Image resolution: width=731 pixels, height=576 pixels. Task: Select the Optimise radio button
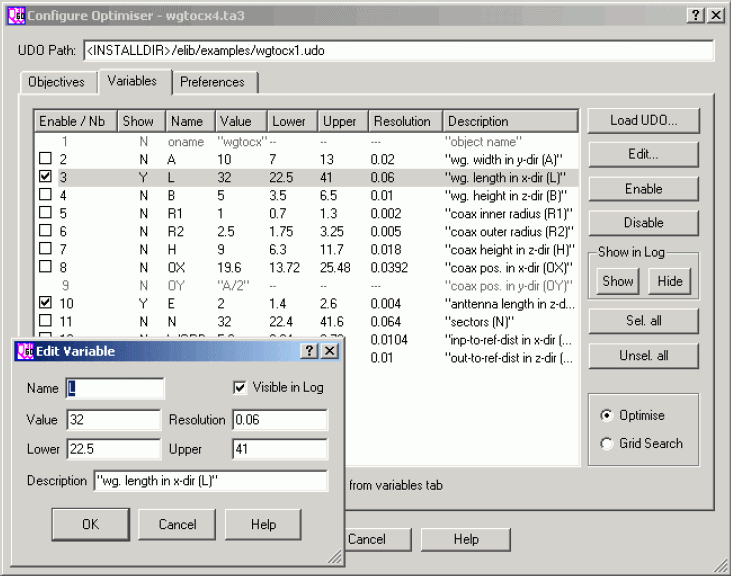606,415
